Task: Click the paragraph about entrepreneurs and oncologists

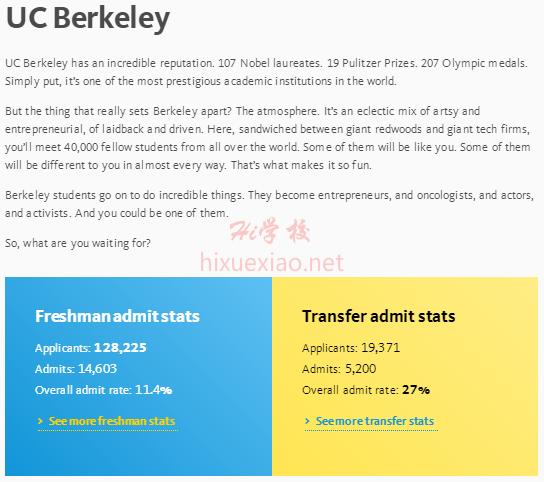Action: (x=269, y=204)
